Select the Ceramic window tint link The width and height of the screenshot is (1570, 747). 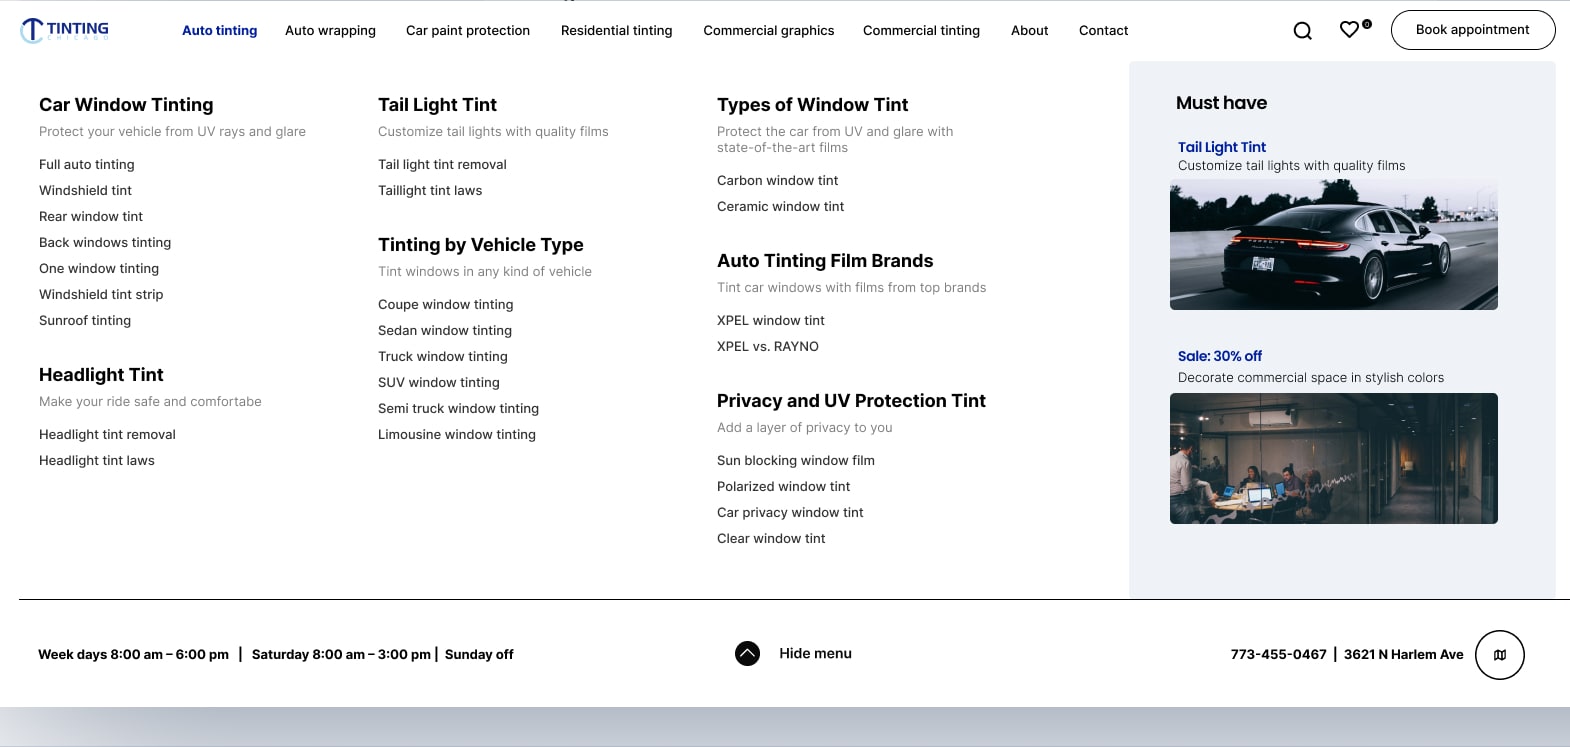(x=780, y=207)
